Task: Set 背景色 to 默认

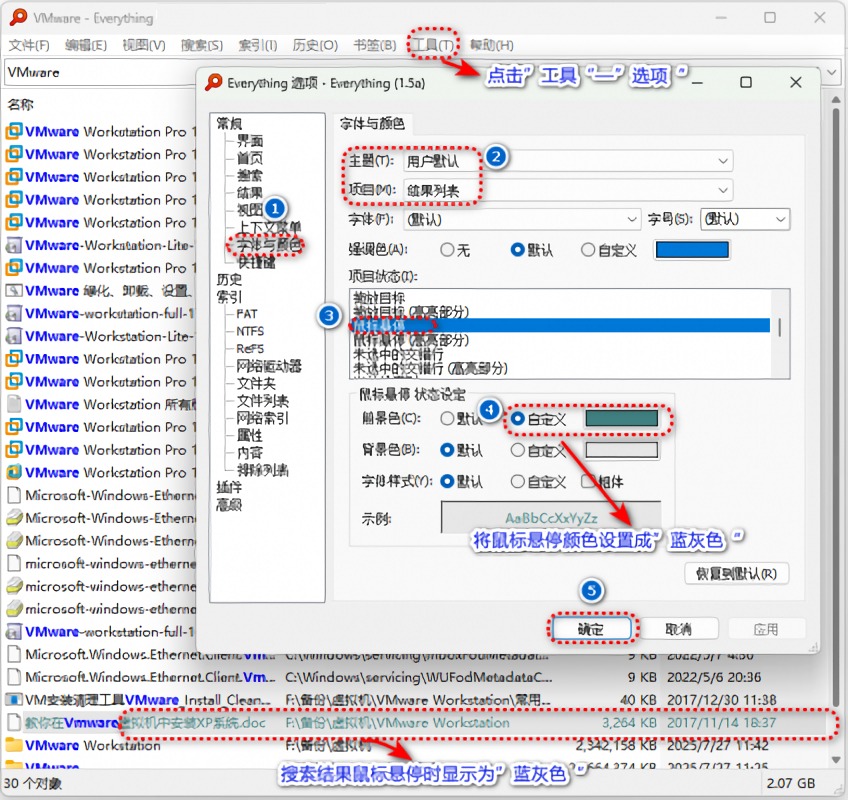Action: click(447, 450)
